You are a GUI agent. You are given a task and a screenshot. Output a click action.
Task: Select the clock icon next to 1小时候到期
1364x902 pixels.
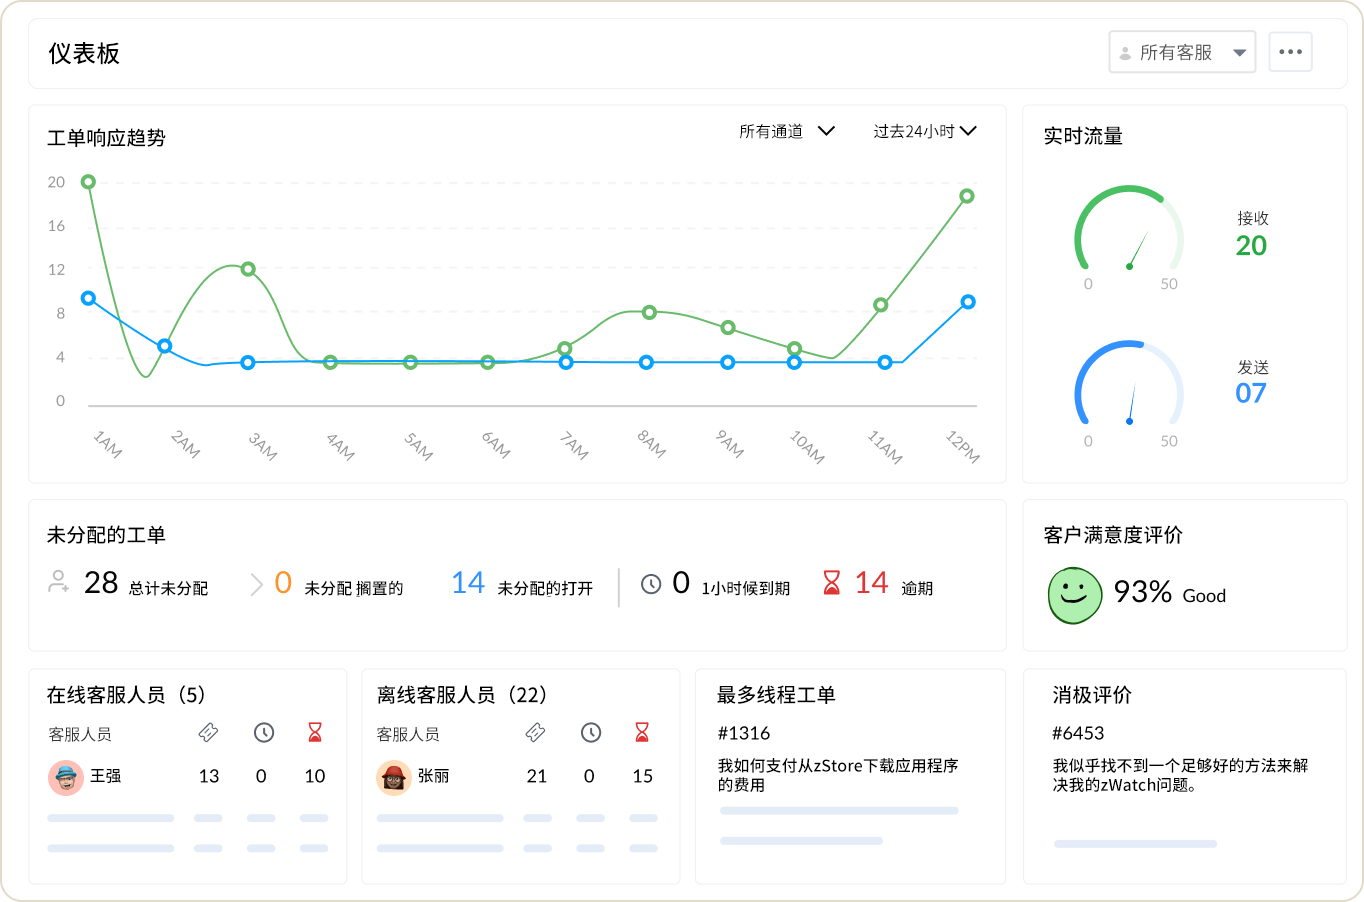(653, 582)
